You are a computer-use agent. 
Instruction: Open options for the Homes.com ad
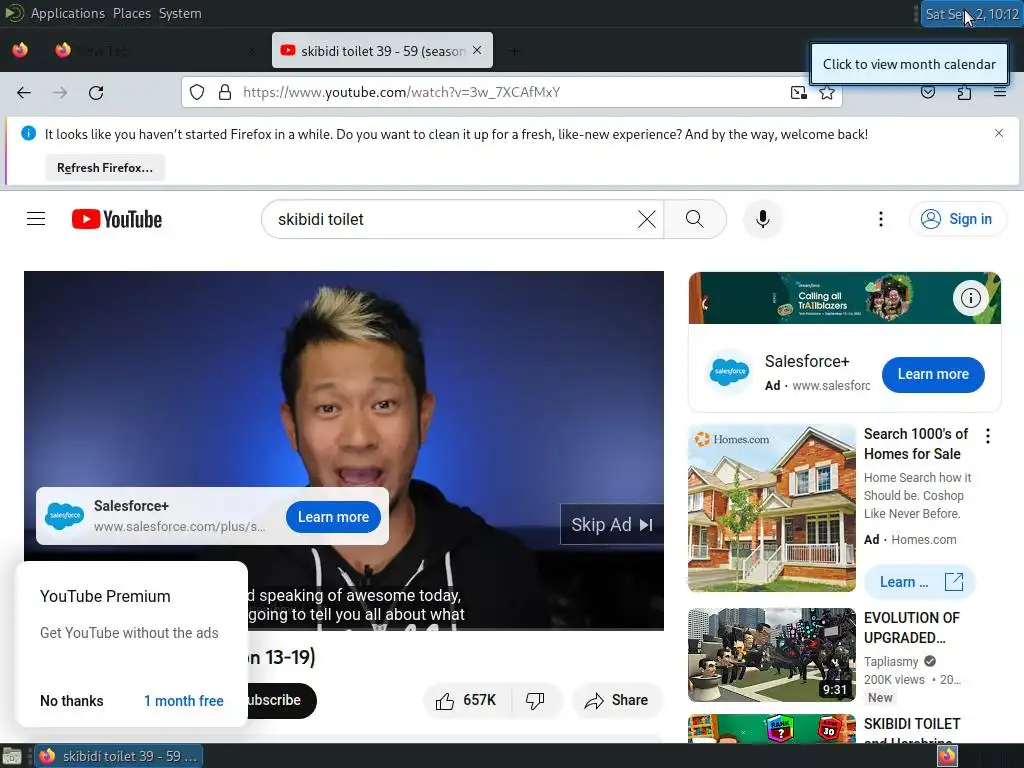[987, 436]
